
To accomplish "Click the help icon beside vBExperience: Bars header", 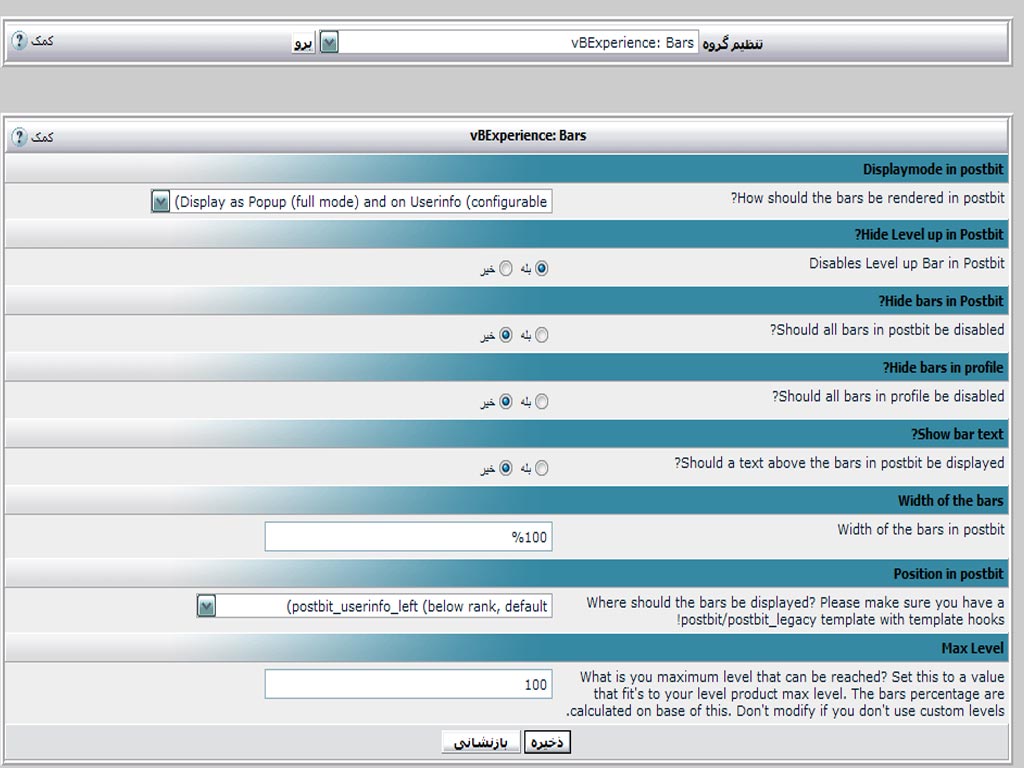I will pos(19,136).
